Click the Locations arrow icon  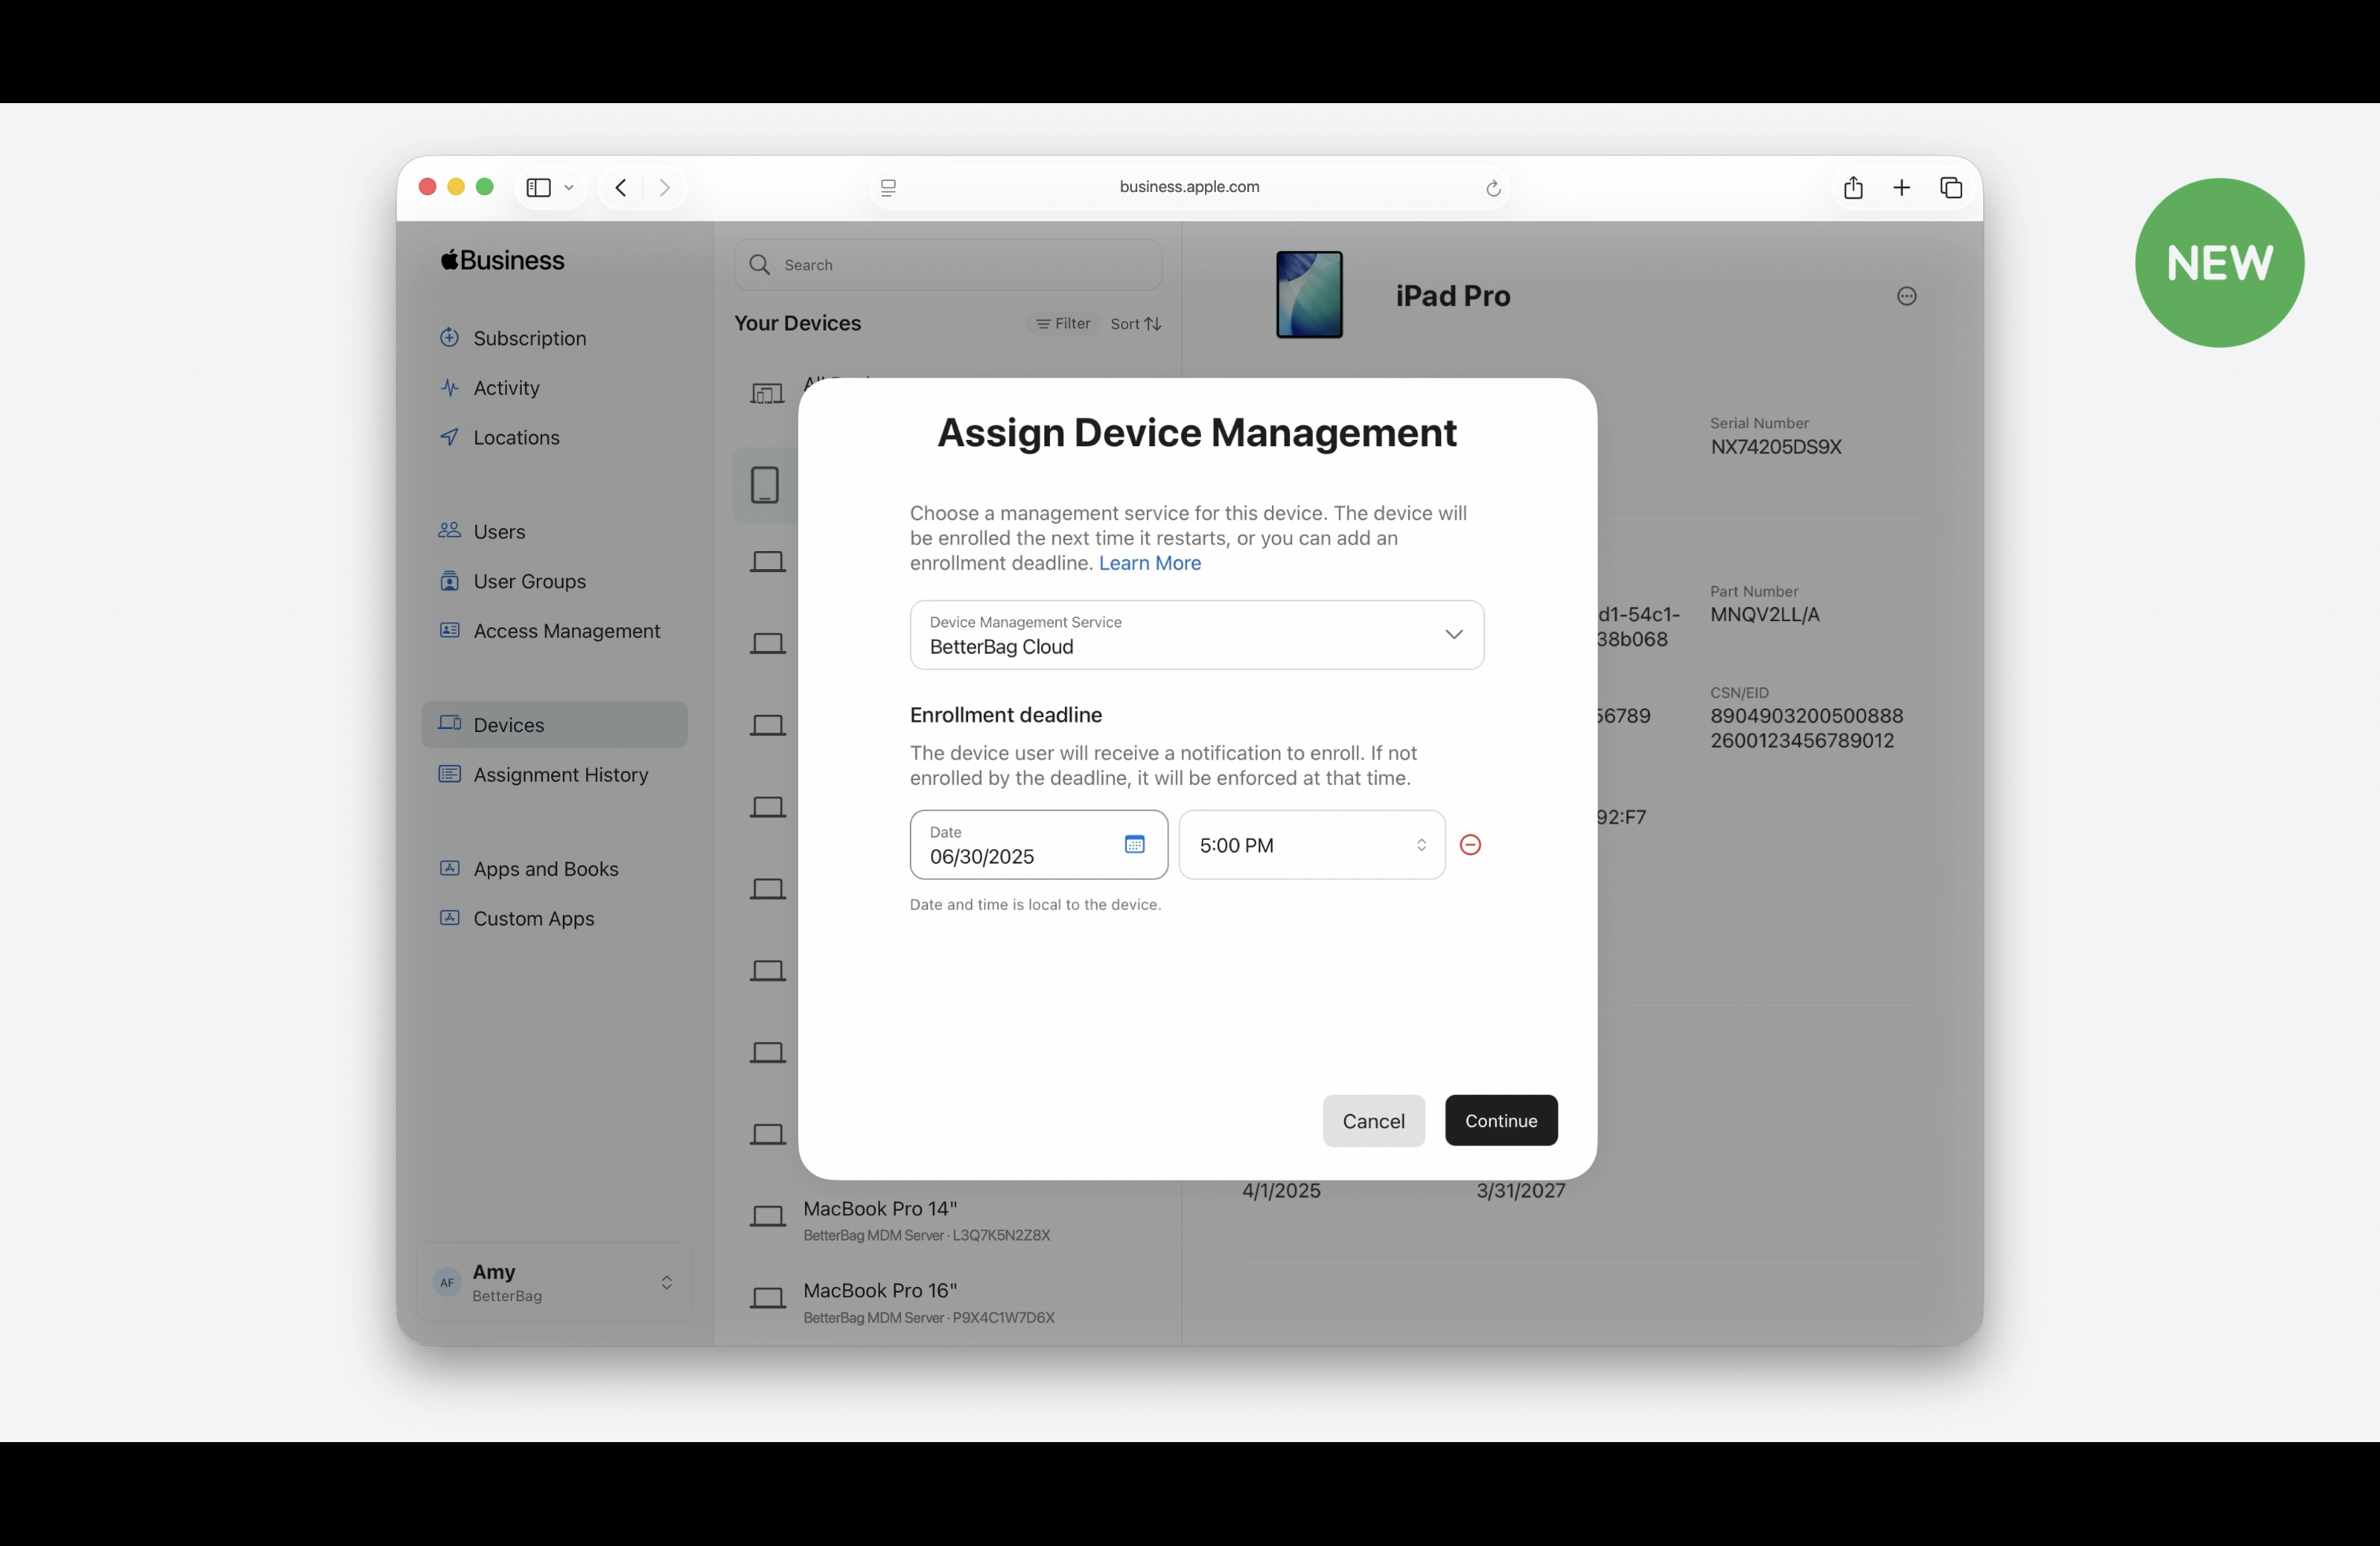(x=450, y=436)
